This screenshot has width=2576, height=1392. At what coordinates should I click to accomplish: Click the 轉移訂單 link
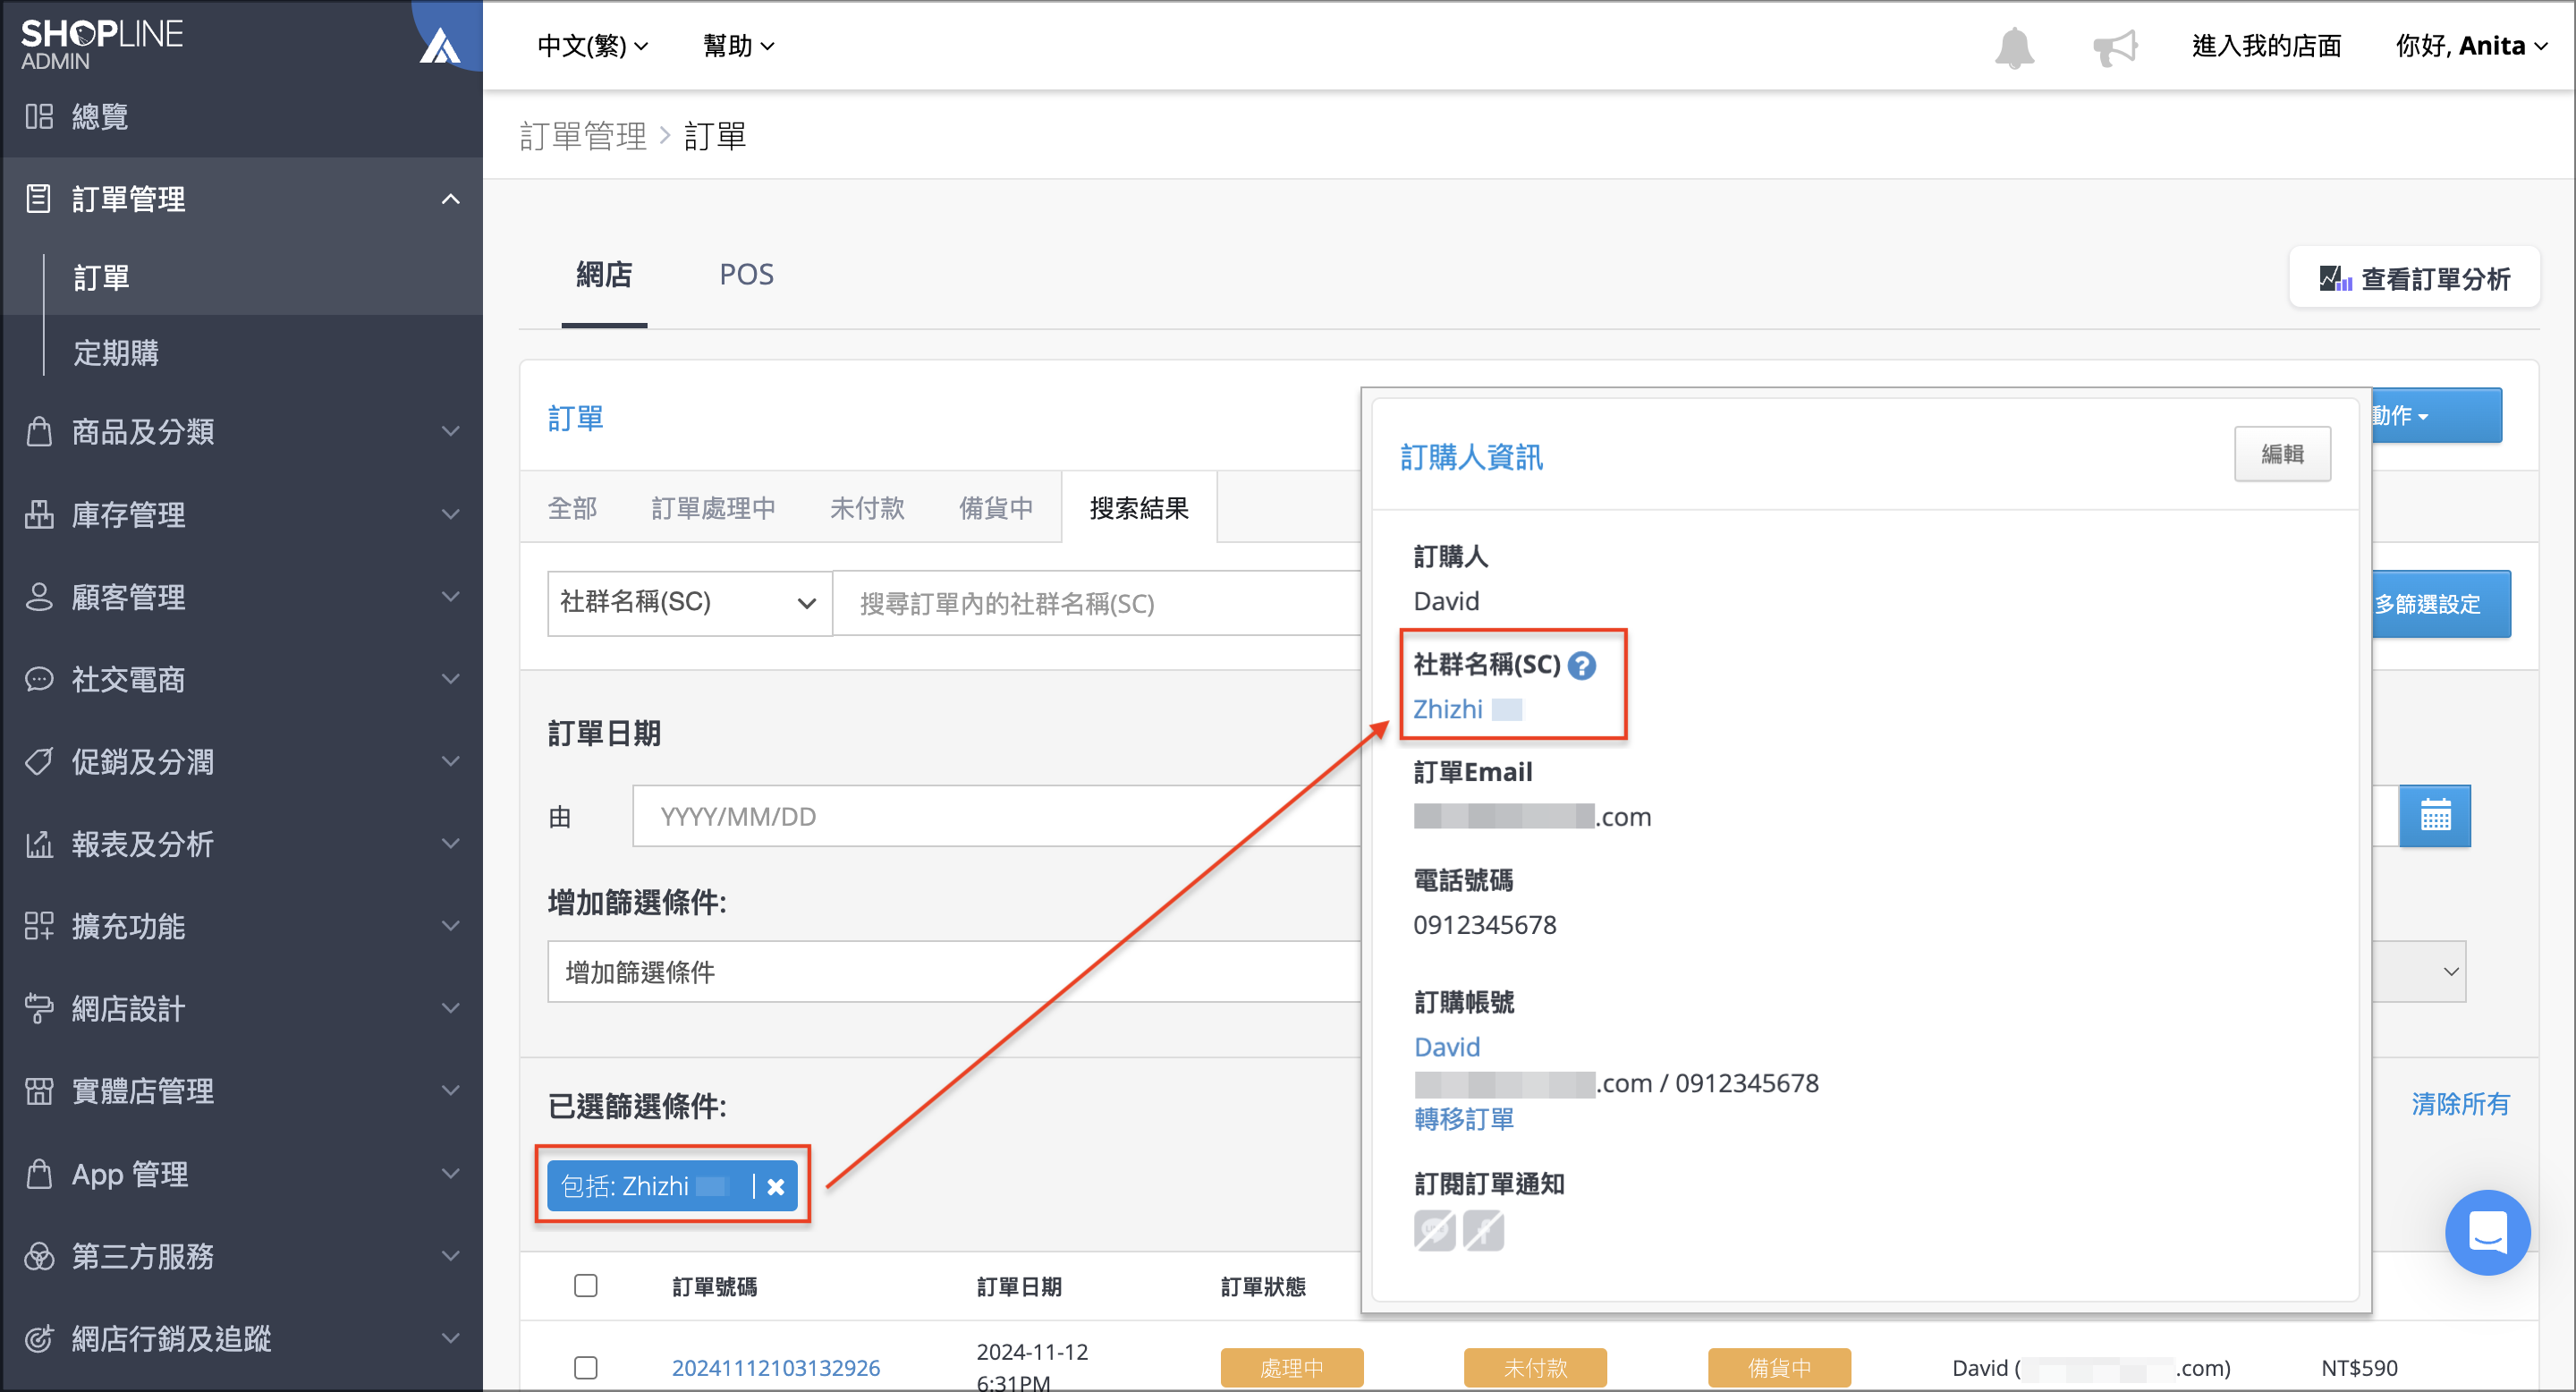pos(1464,1118)
